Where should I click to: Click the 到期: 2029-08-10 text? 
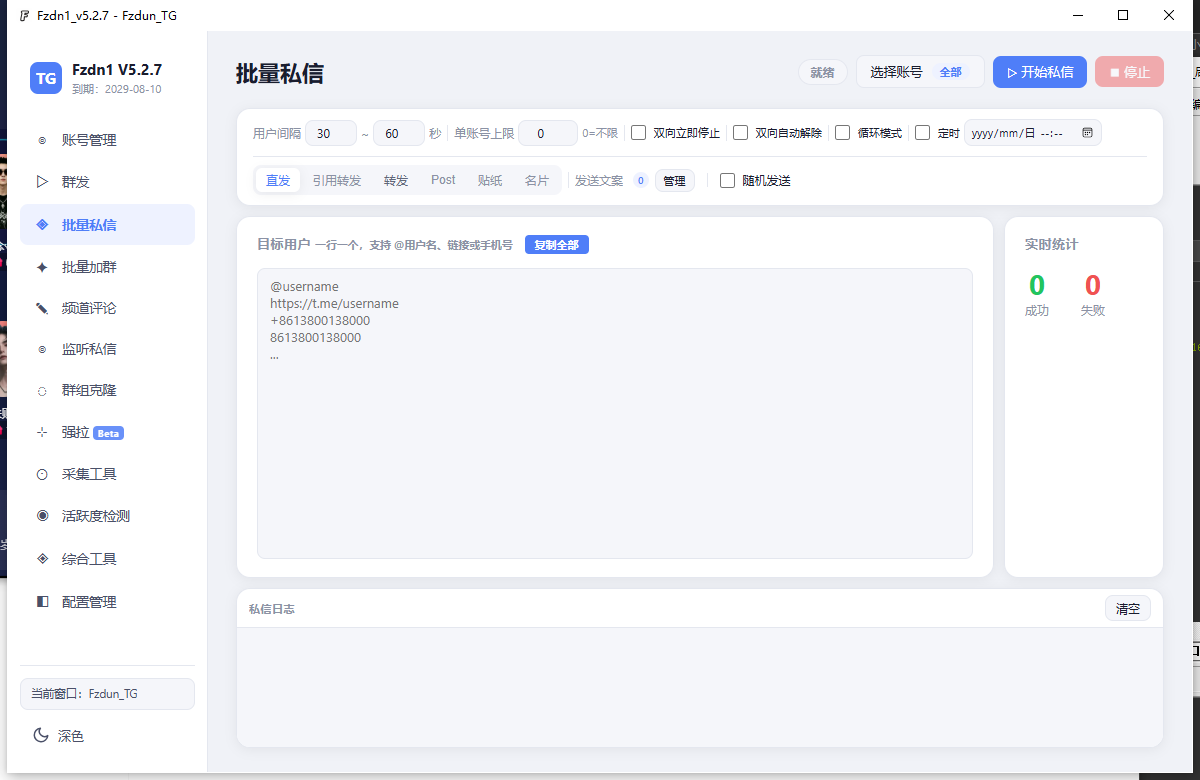coord(117,89)
